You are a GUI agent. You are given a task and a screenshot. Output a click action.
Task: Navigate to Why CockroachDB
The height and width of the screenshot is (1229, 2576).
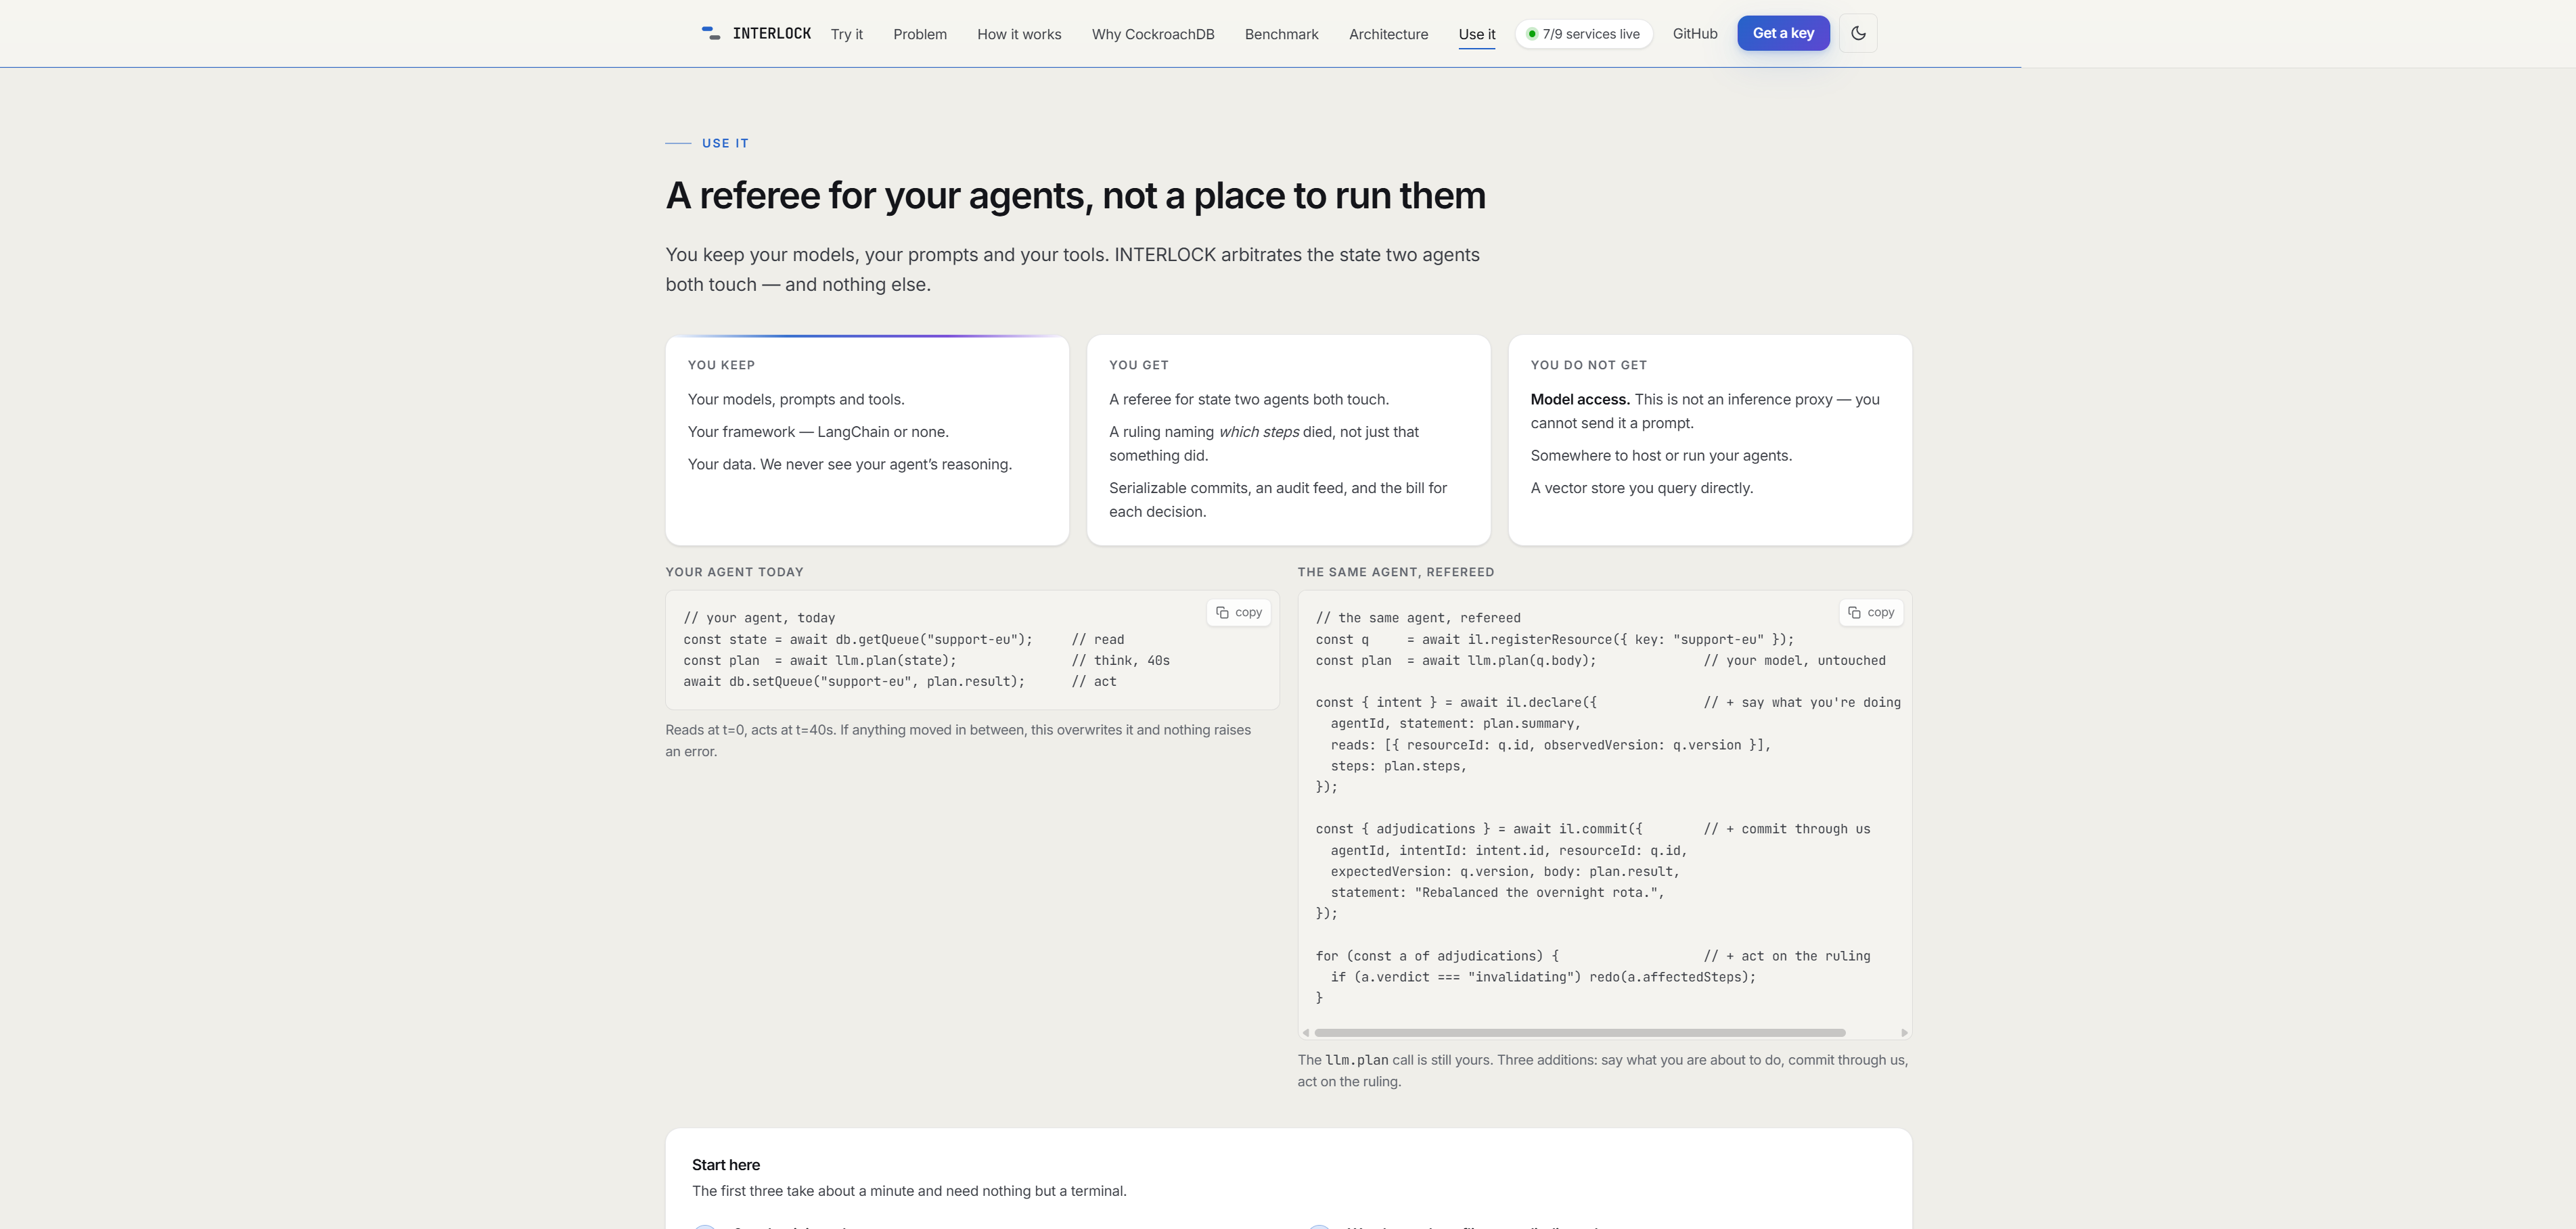[1153, 34]
